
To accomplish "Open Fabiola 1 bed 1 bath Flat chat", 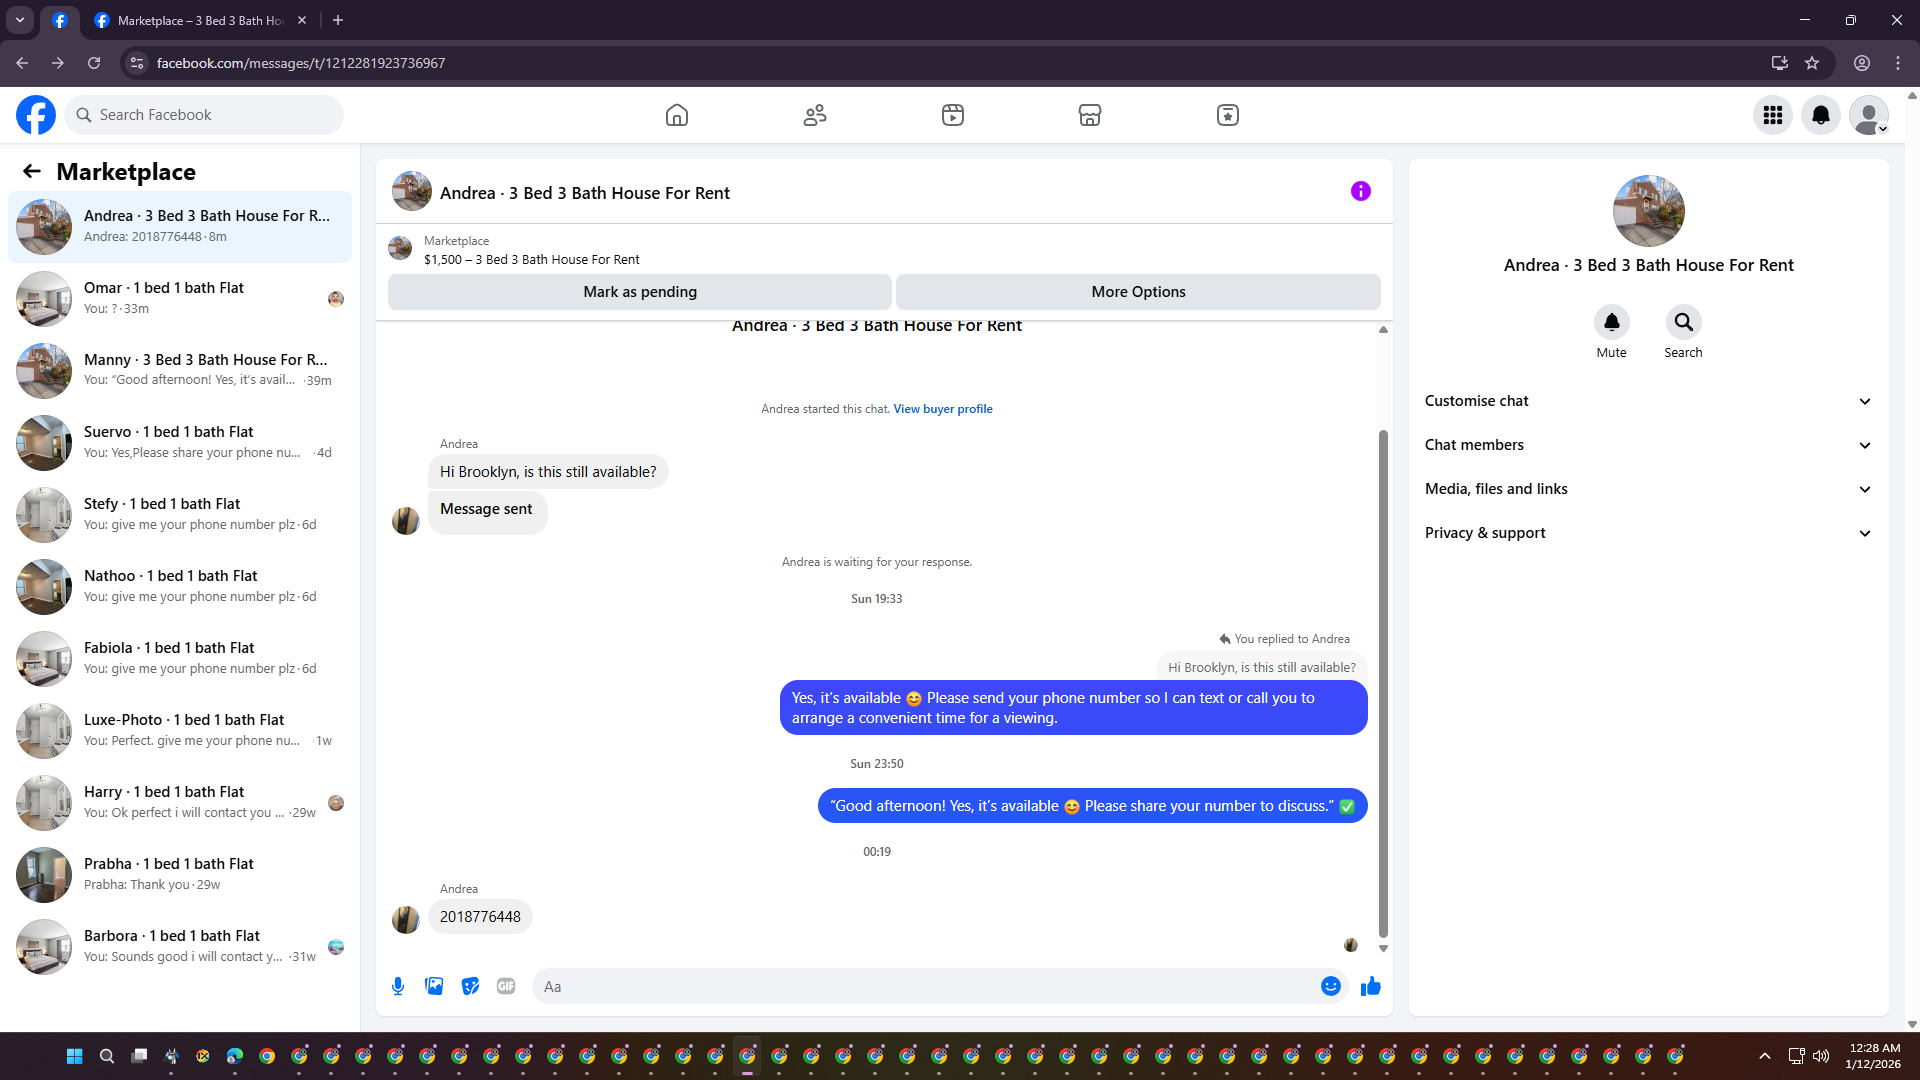I will coord(180,659).
